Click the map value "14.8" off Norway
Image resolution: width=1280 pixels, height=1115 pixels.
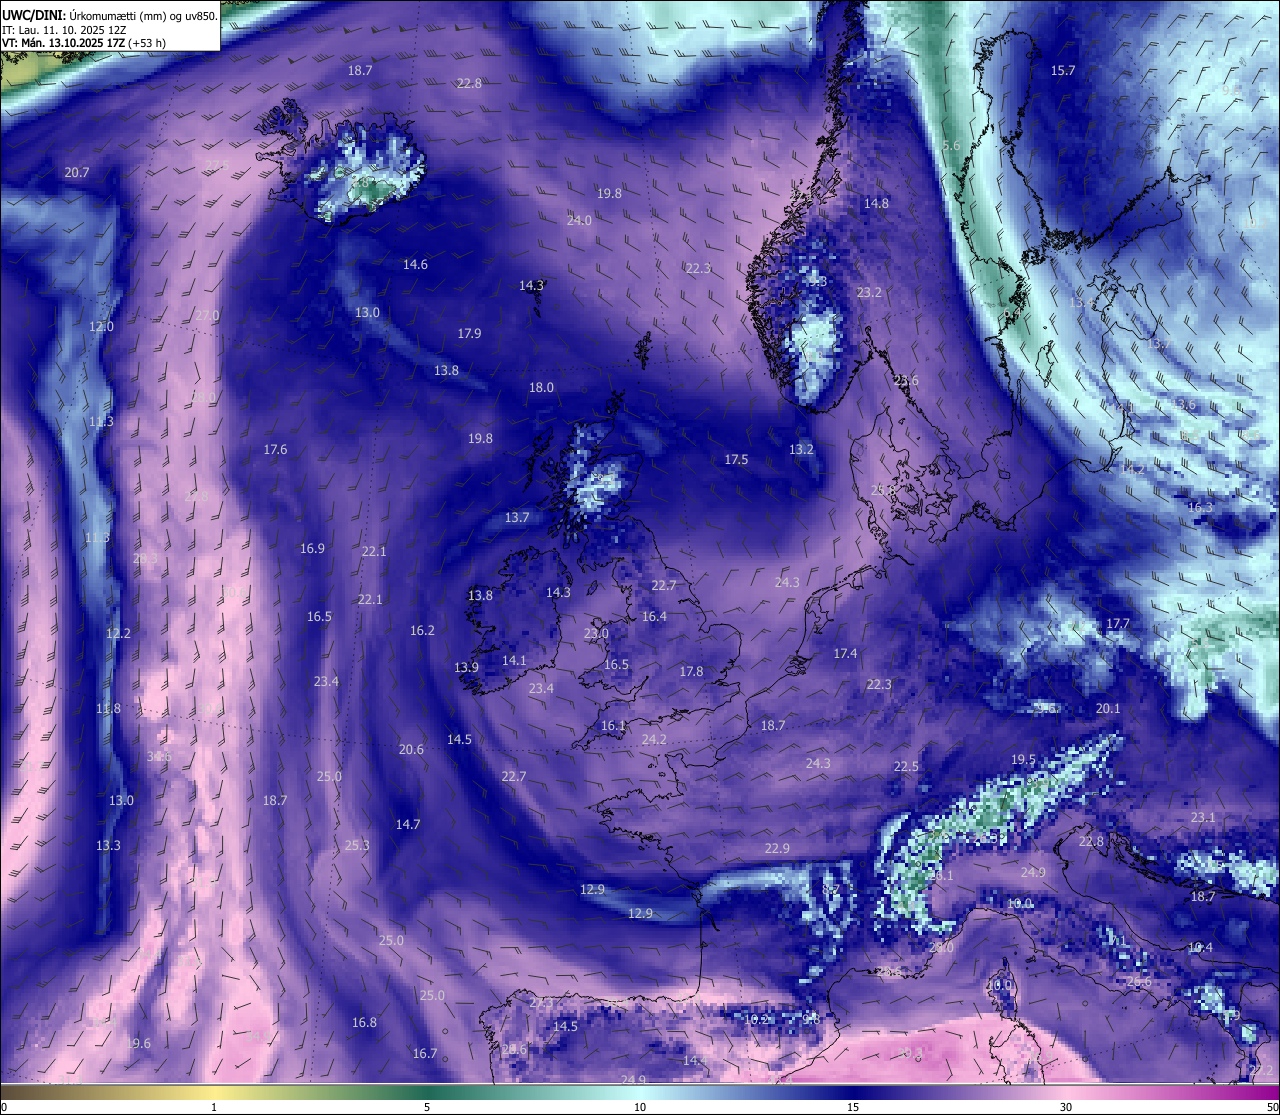876,204
